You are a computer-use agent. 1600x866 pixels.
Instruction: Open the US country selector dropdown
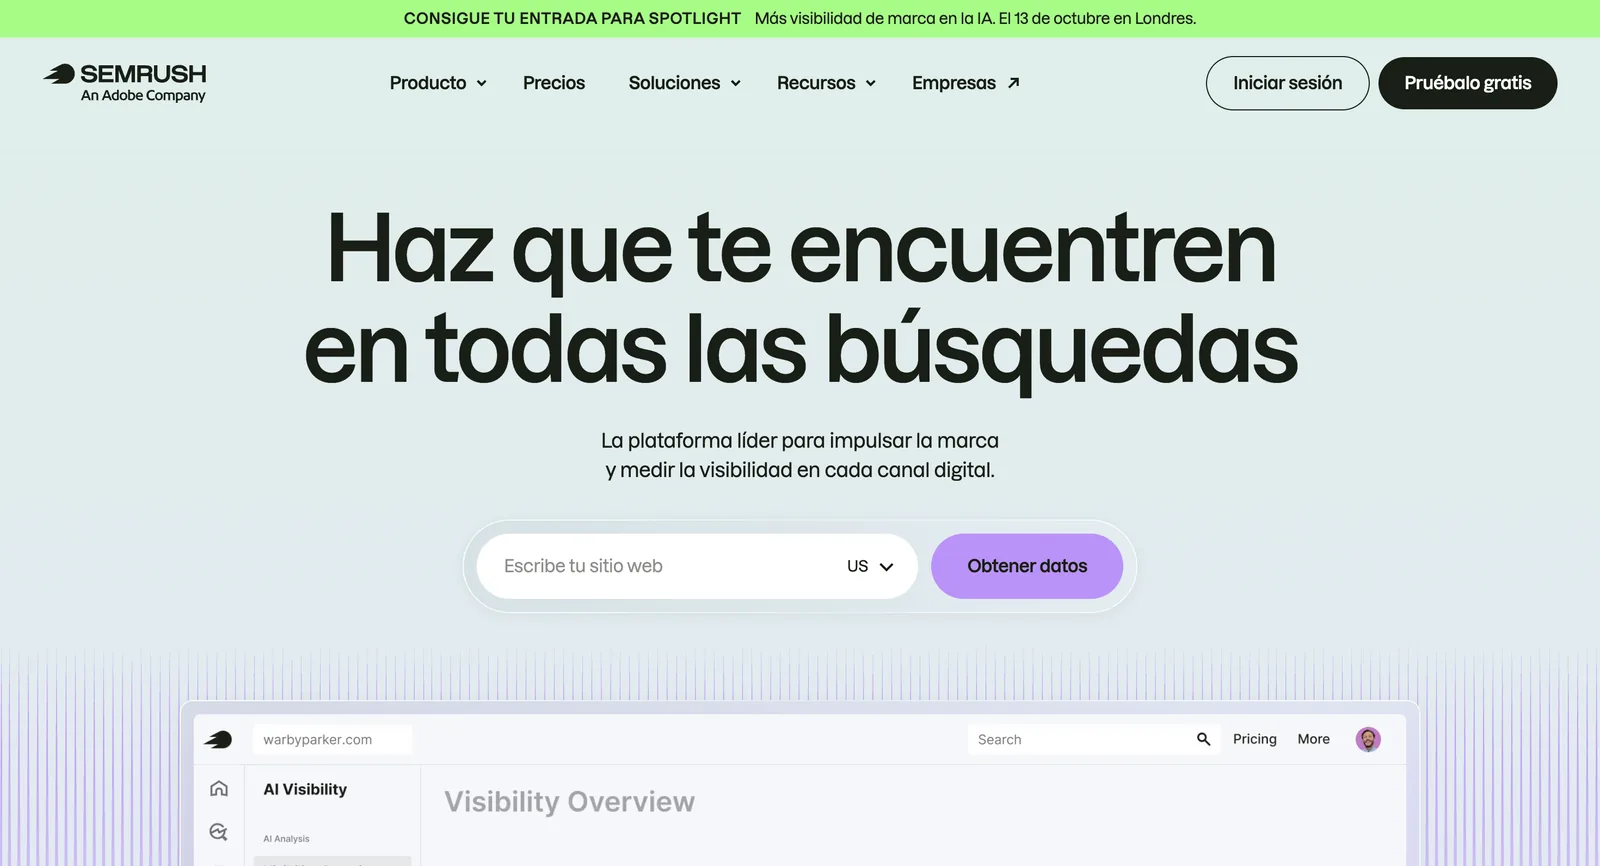[870, 566]
